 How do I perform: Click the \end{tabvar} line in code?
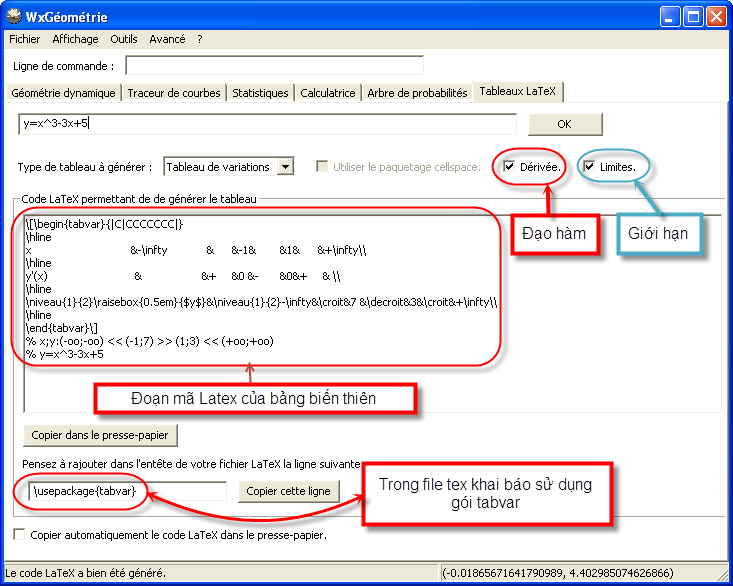pyautogui.click(x=62, y=328)
